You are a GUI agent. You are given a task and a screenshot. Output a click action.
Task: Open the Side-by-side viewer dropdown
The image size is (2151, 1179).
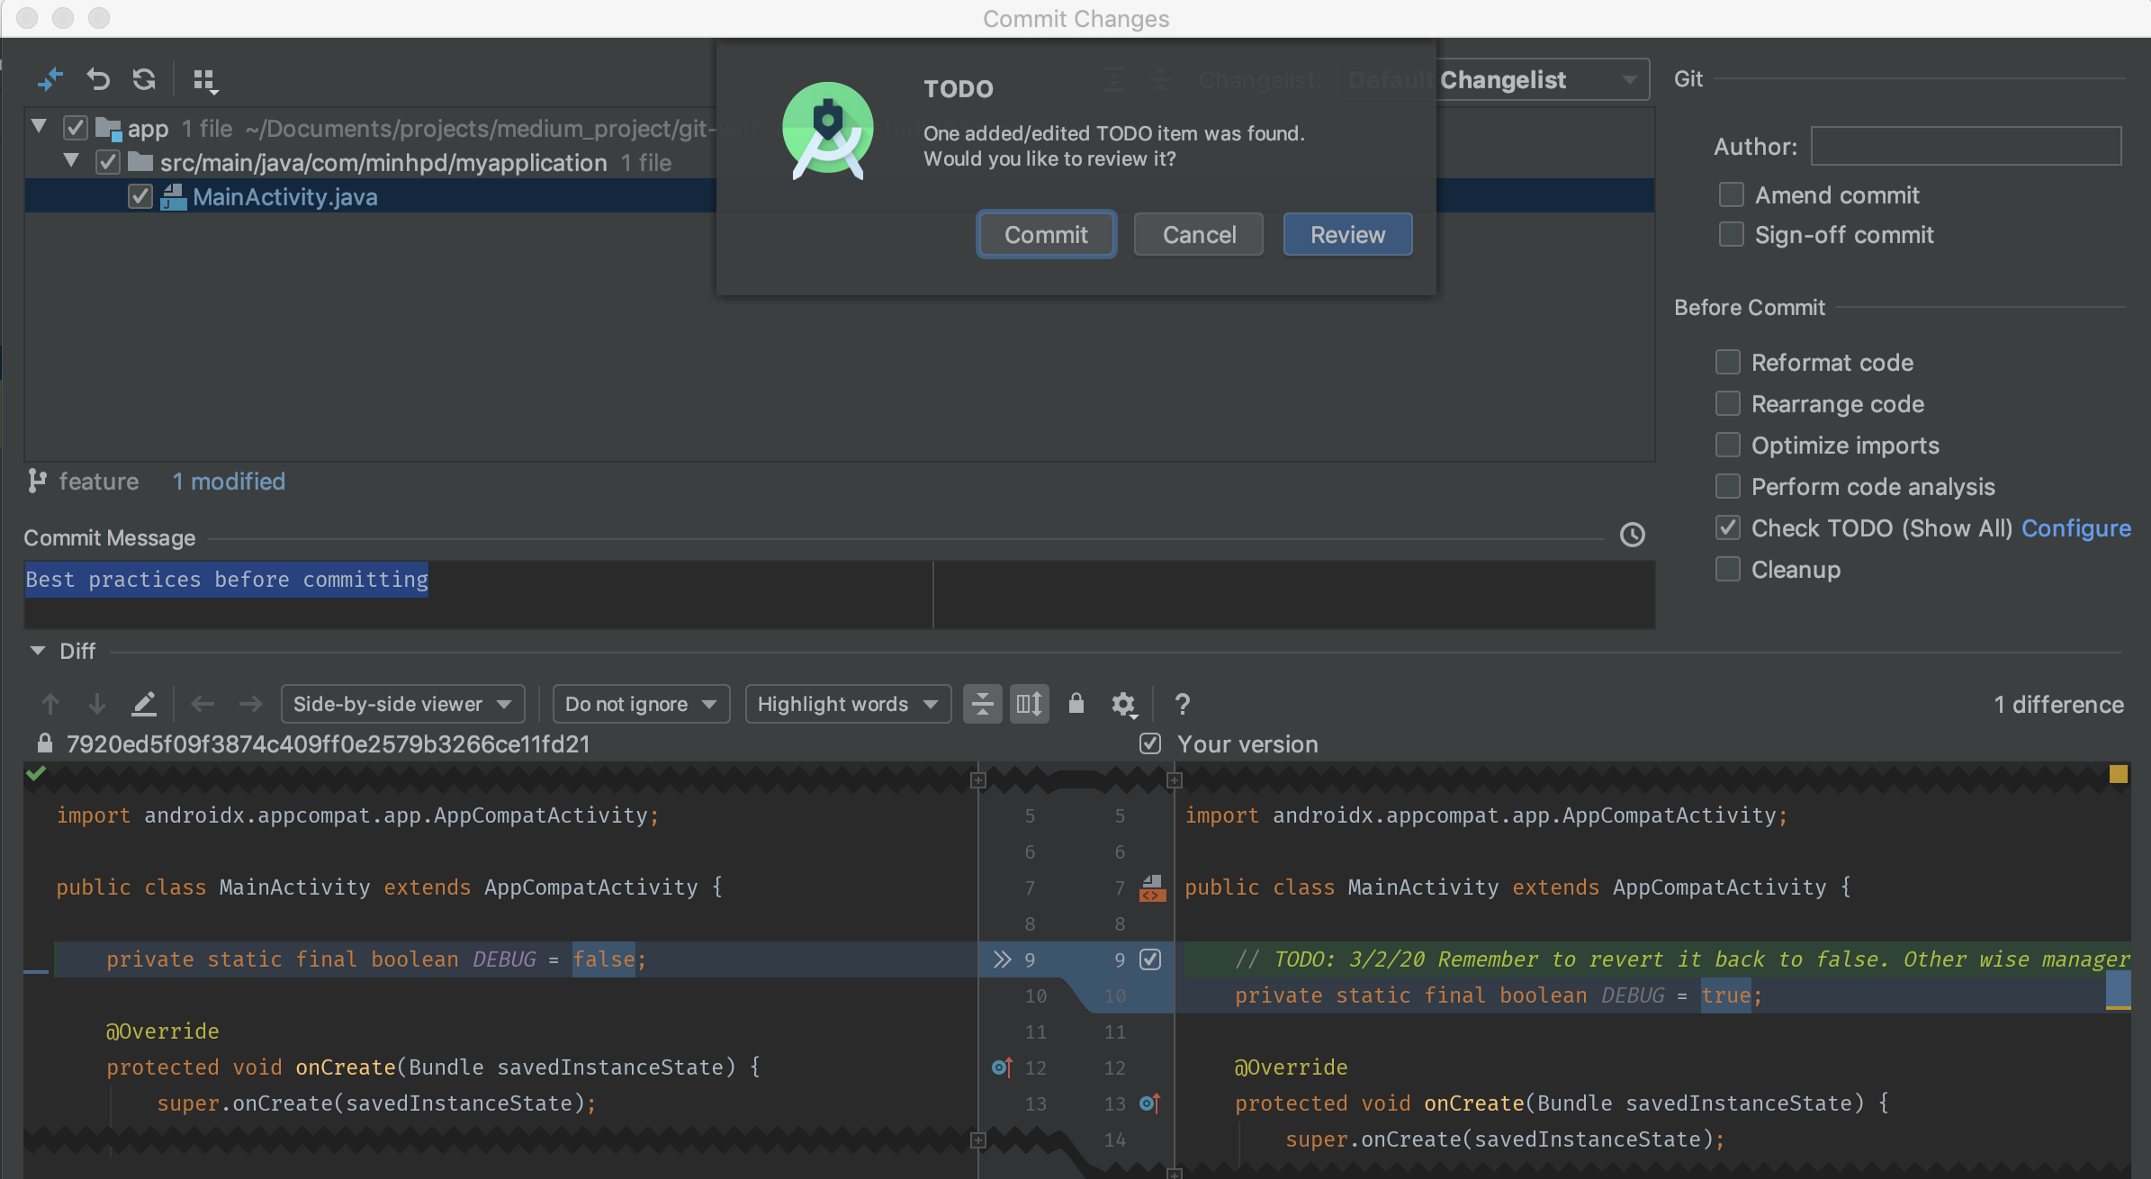[402, 704]
